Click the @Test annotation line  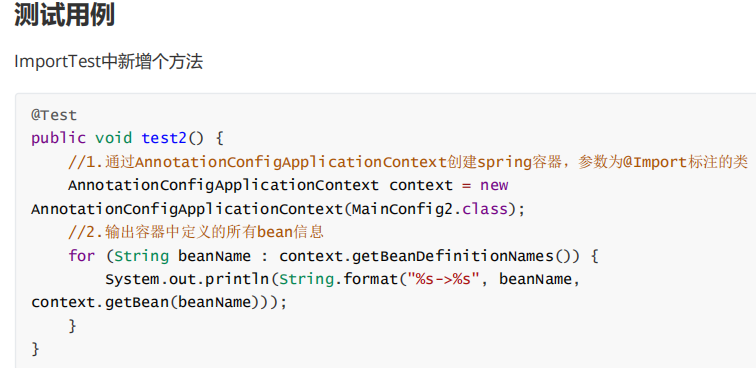54,115
